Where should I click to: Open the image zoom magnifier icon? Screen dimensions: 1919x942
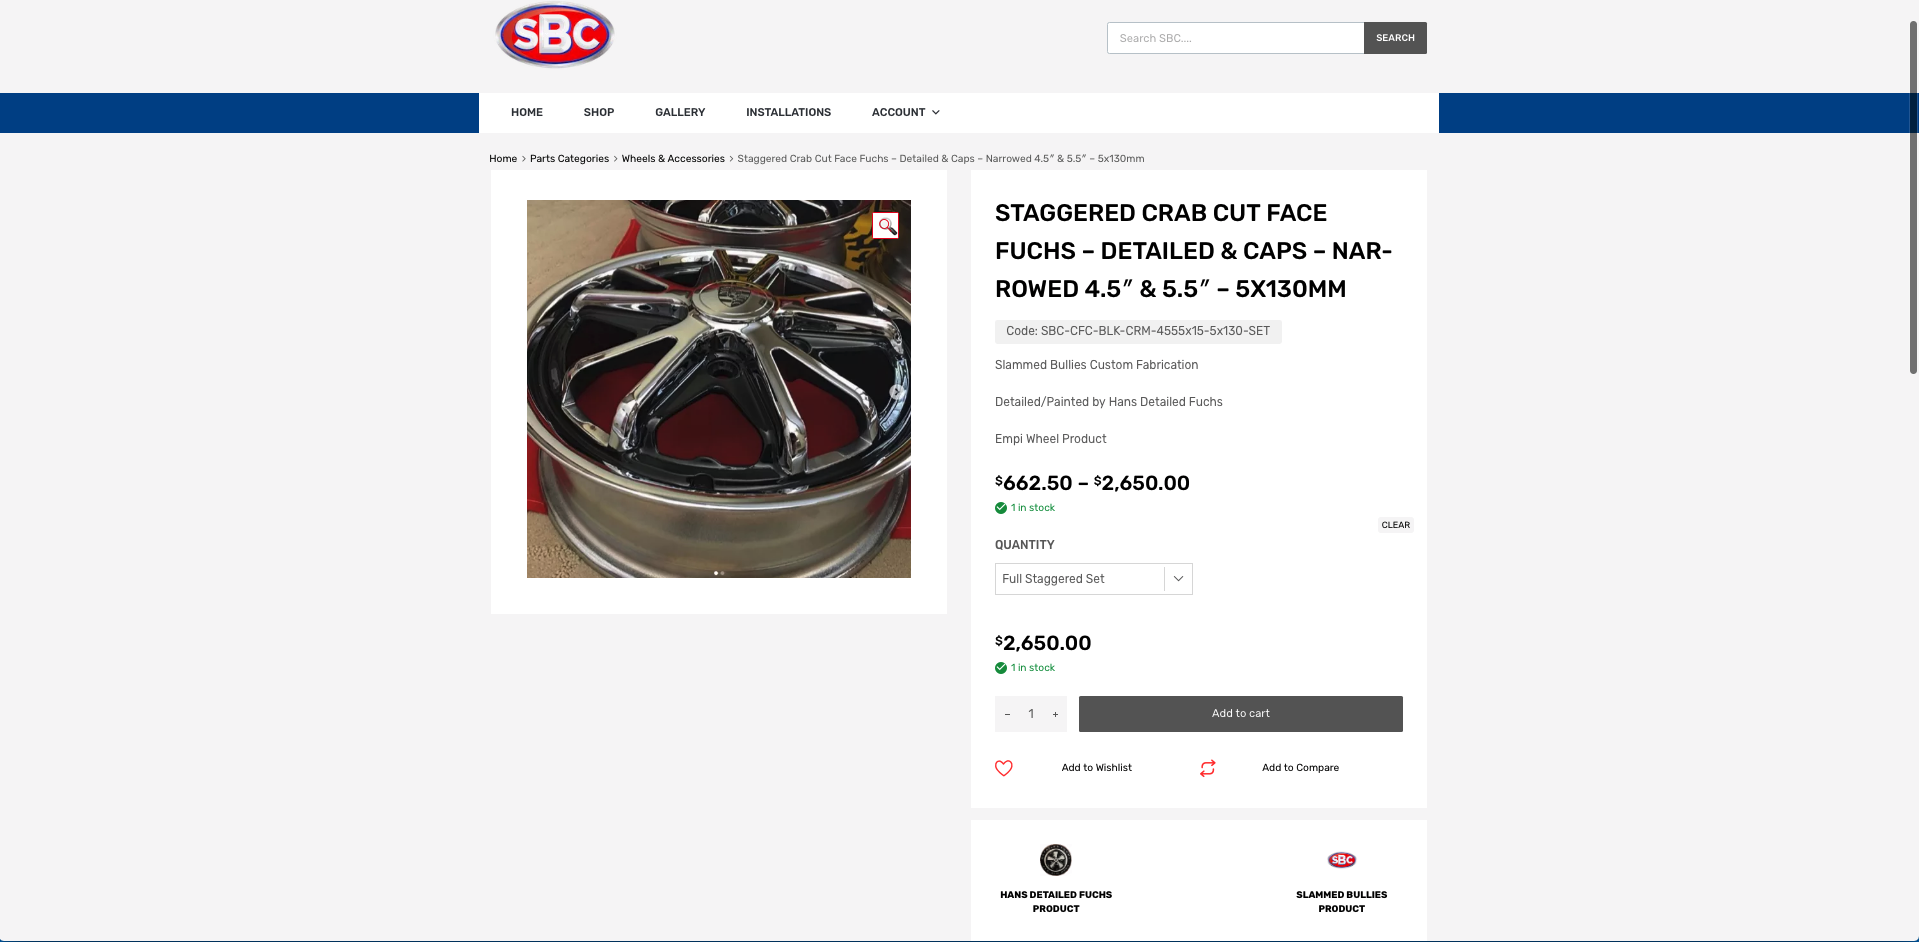(886, 226)
